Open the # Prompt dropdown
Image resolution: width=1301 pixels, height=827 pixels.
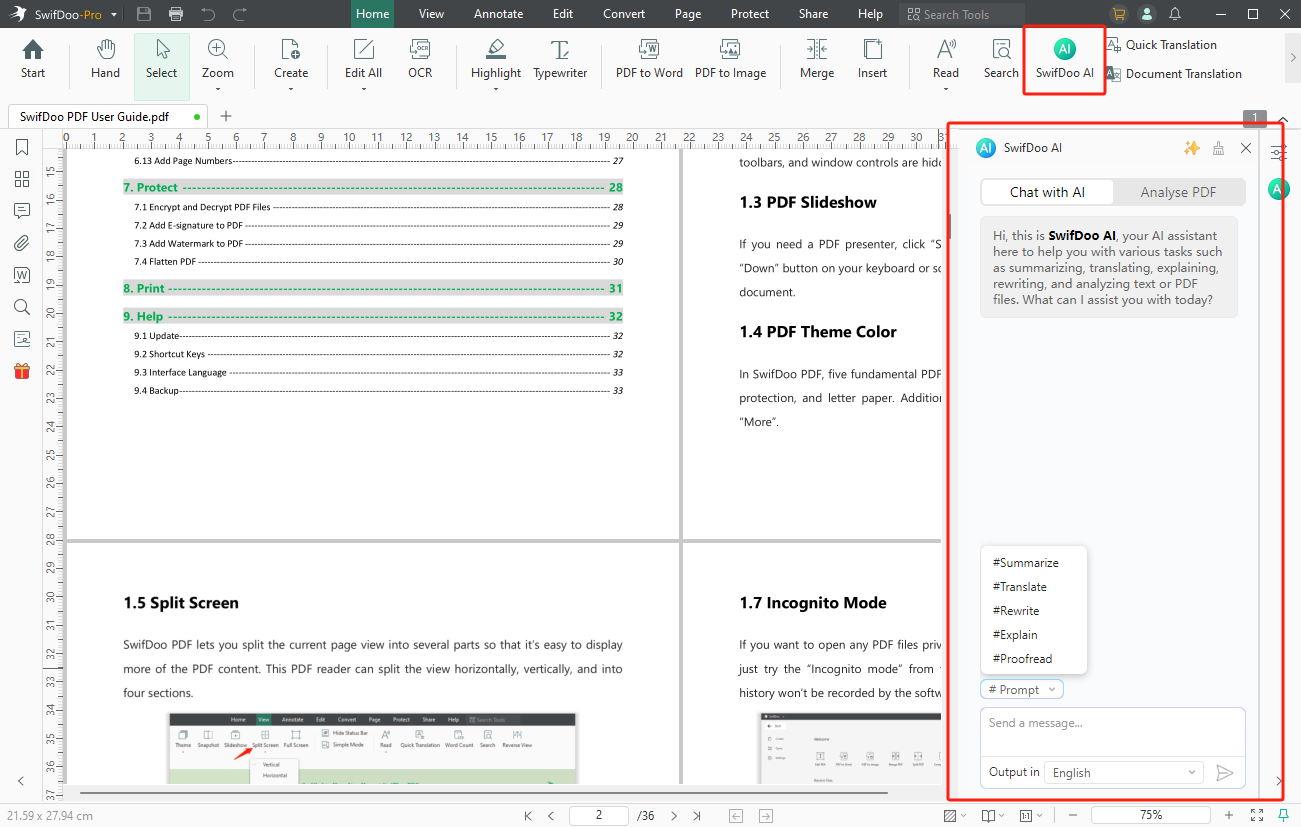[1022, 690]
